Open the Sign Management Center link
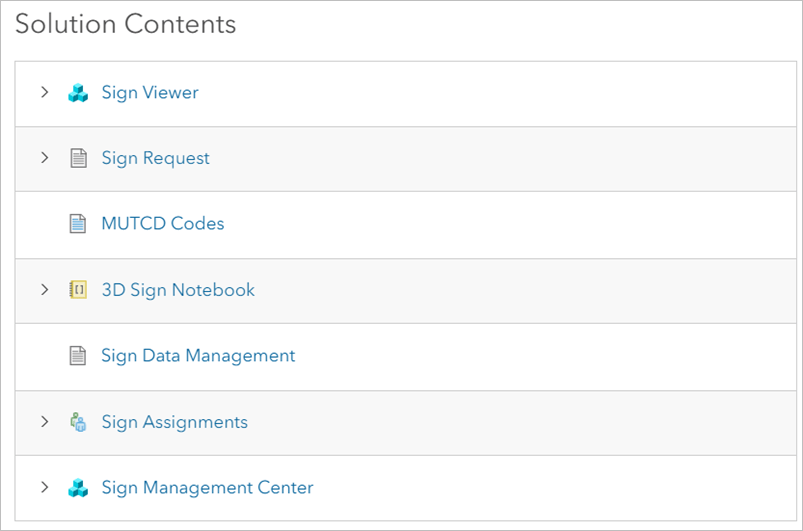This screenshot has width=803, height=531. [207, 488]
